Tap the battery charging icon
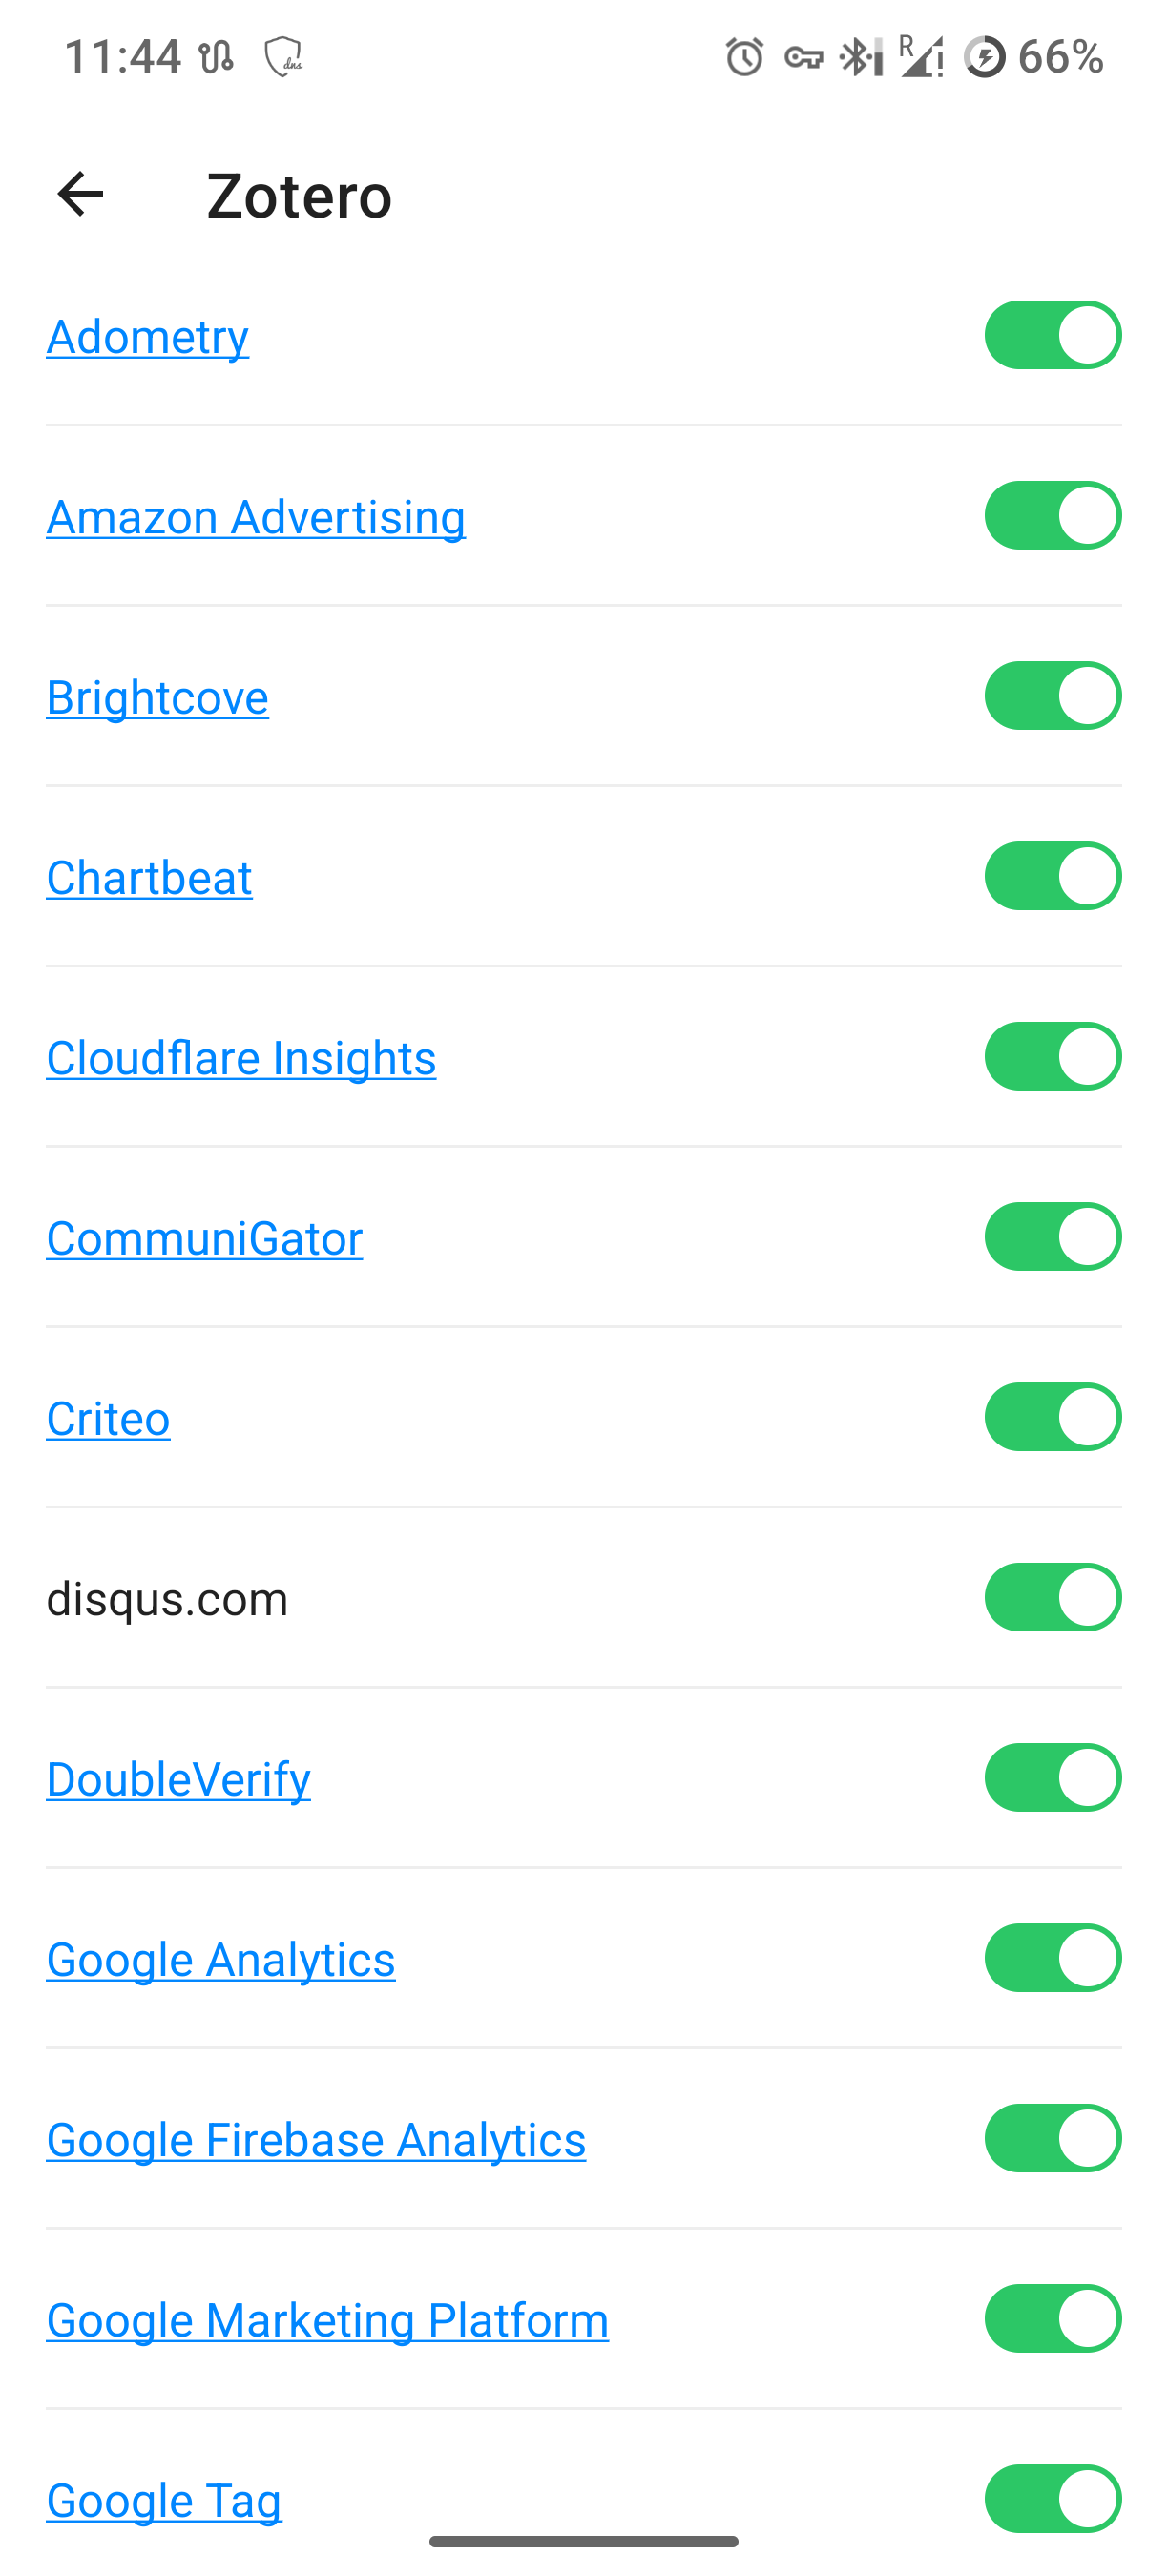1168x2576 pixels. tap(984, 57)
